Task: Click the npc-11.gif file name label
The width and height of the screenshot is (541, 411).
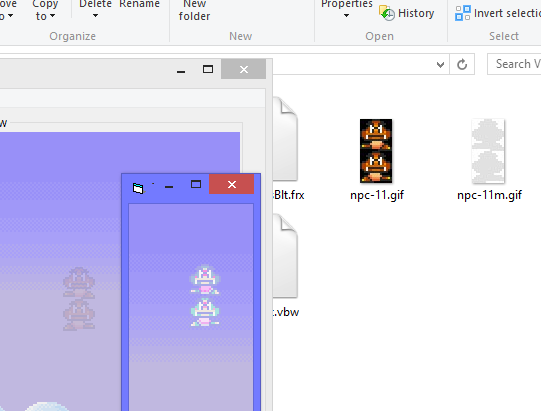Action: click(x=377, y=195)
